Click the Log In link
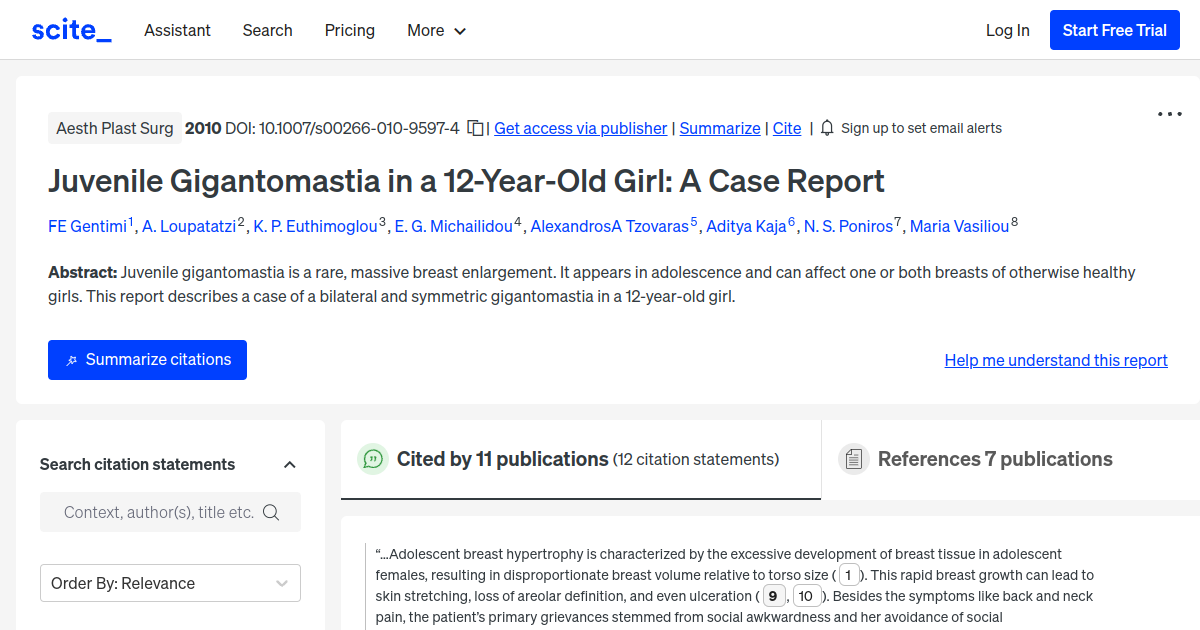The height and width of the screenshot is (630, 1200). (x=1007, y=30)
